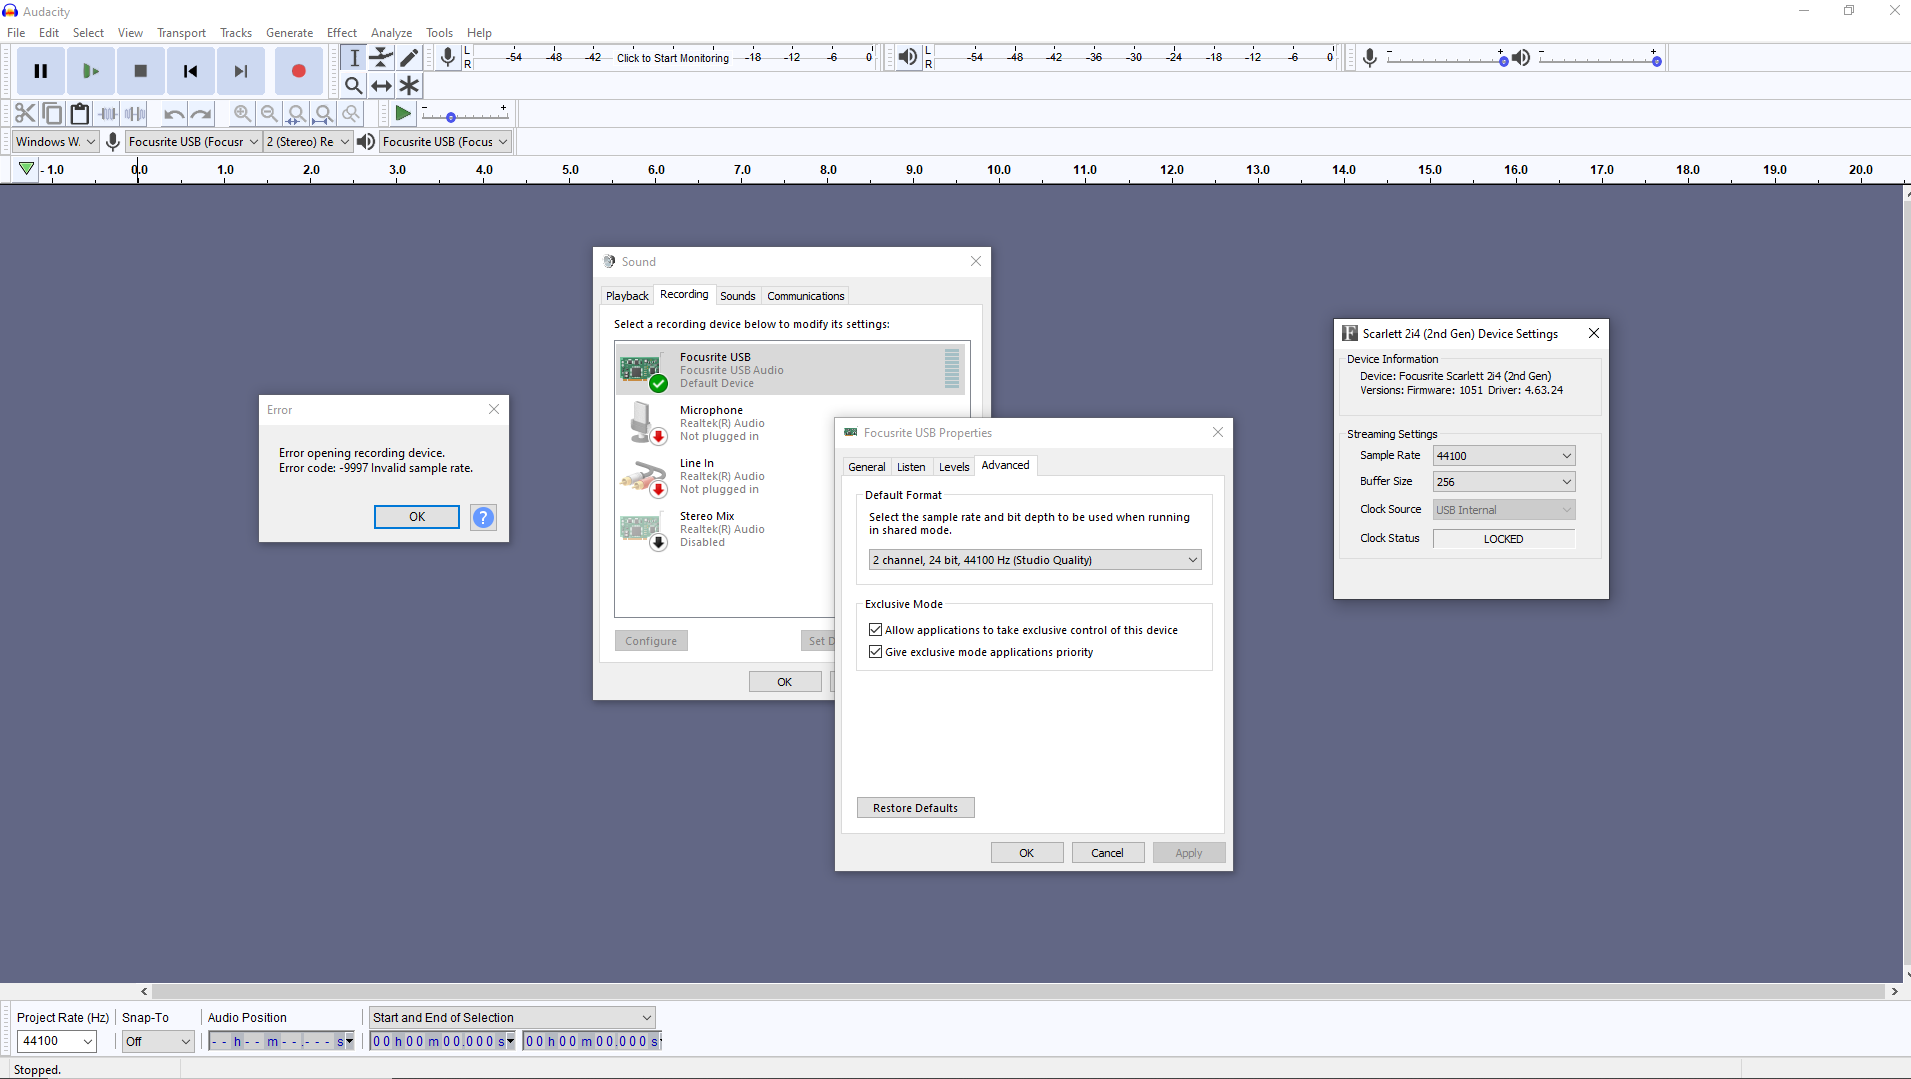Click Fit selection to width icon

[x=296, y=114]
